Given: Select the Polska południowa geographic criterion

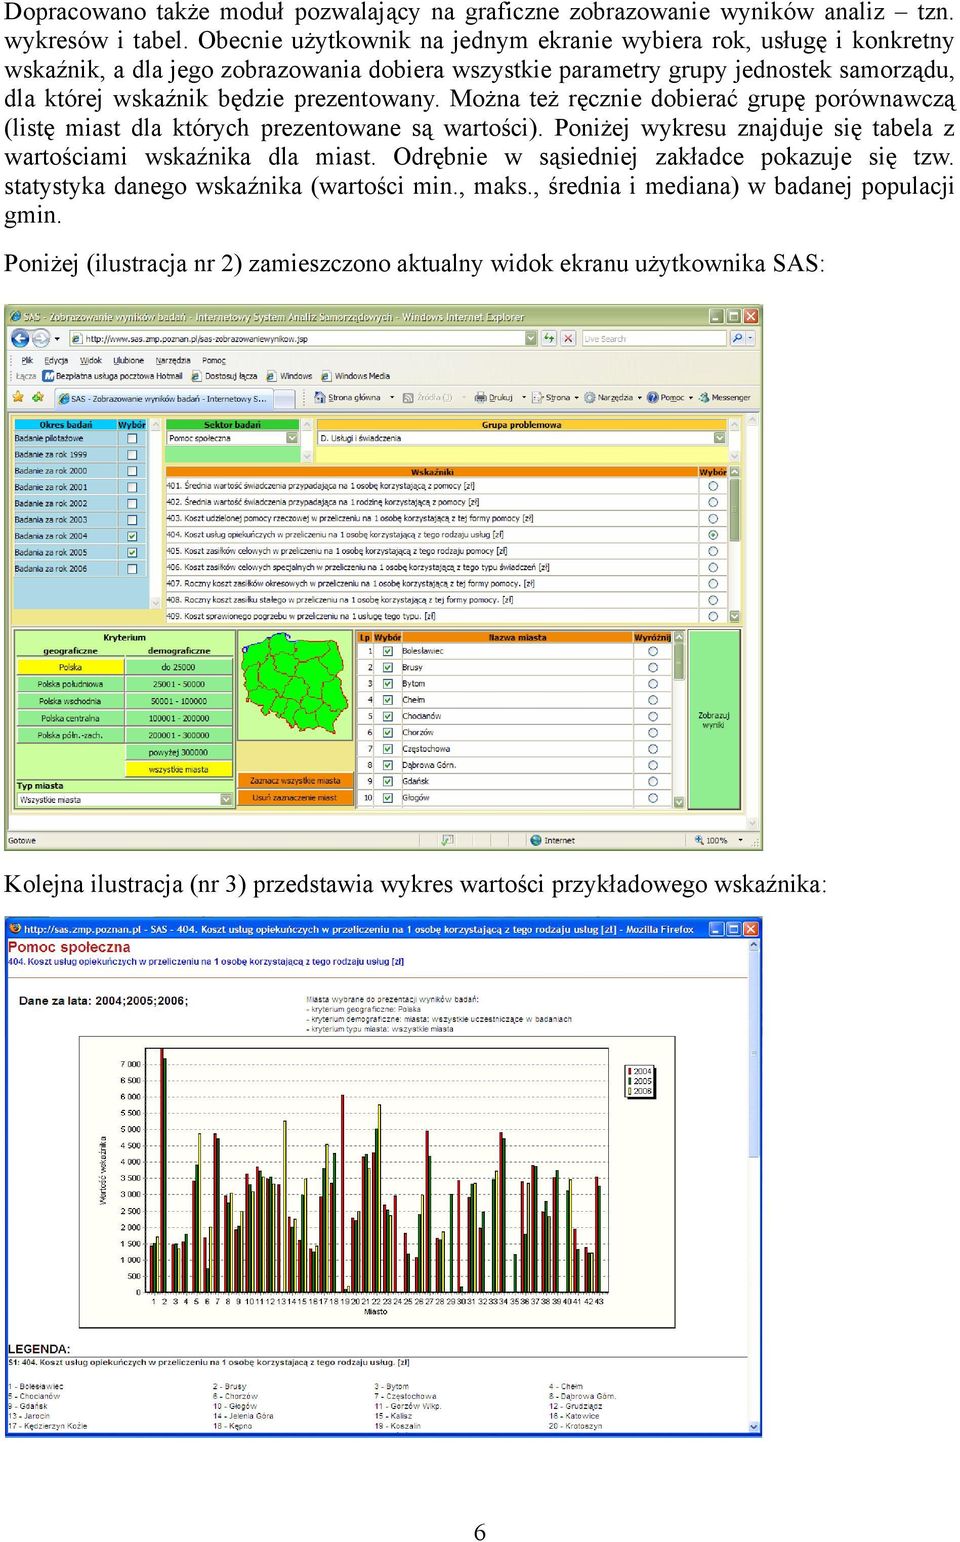Looking at the screenshot, I should click(x=70, y=684).
